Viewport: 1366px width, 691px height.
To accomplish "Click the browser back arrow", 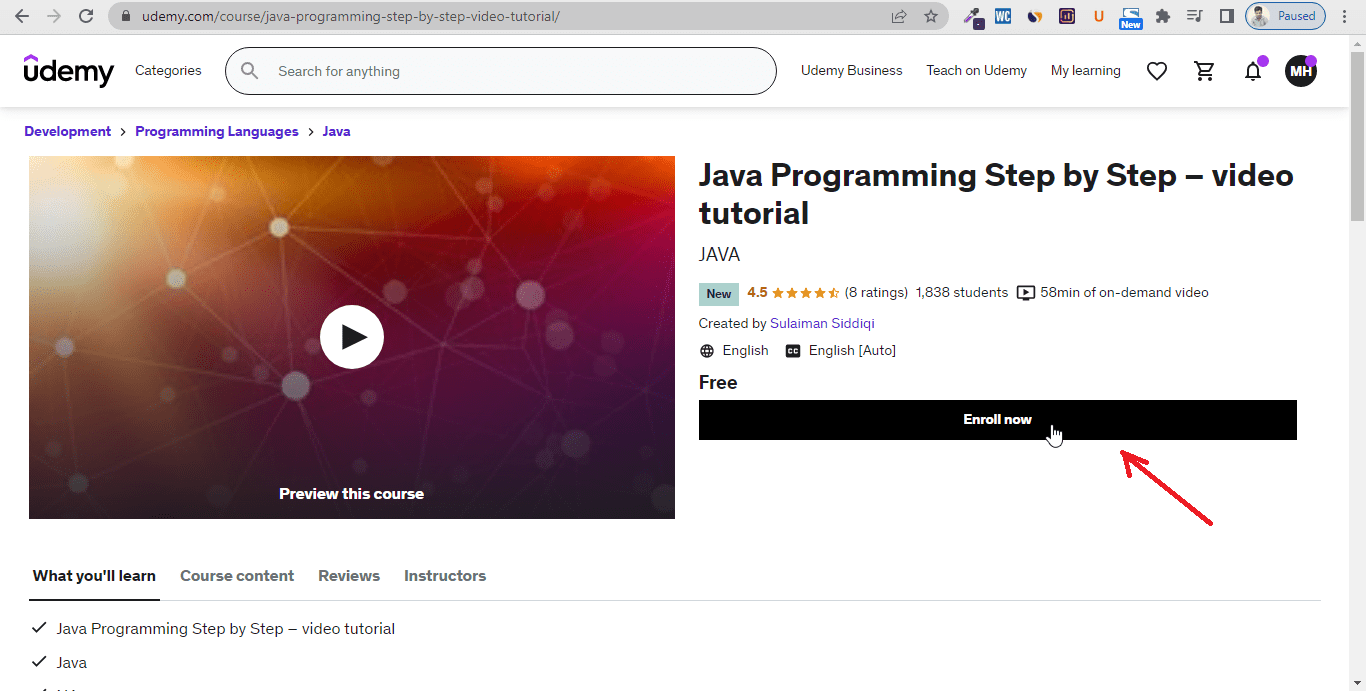I will click(x=22, y=16).
